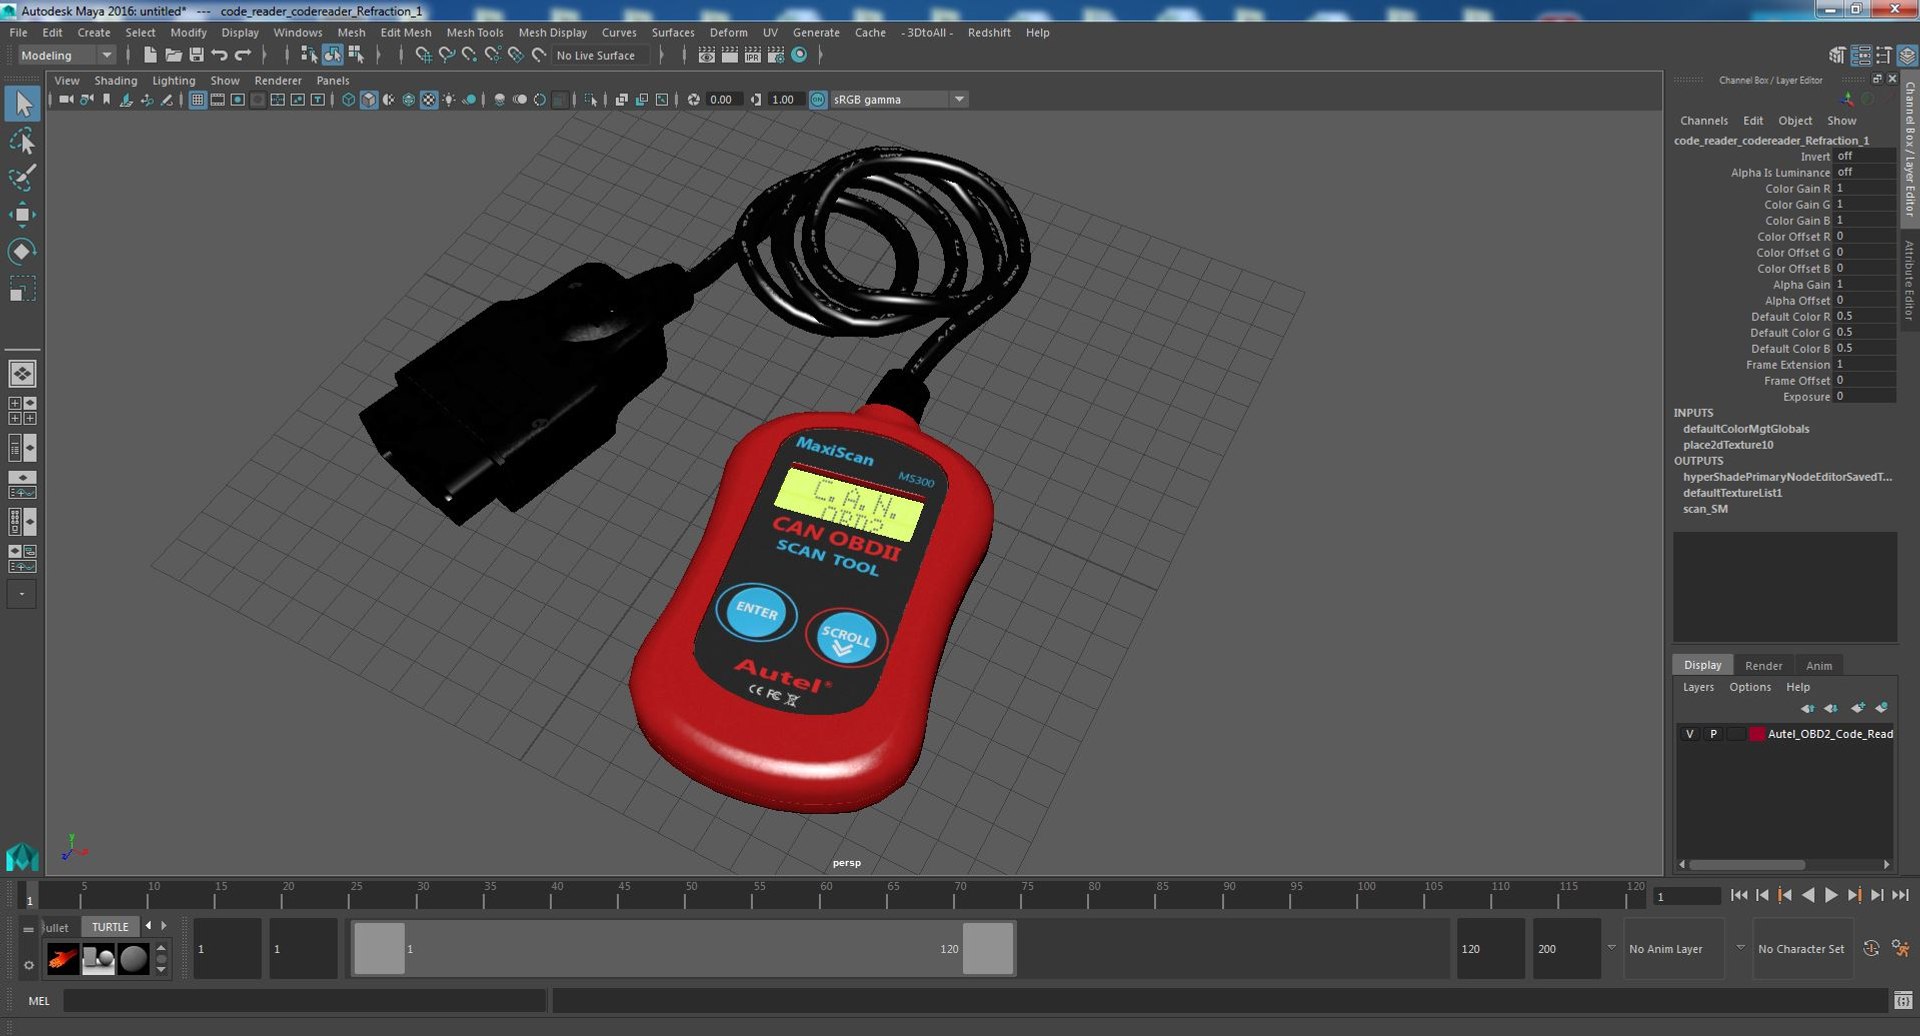The width and height of the screenshot is (1920, 1036).
Task: Open Hypershade from status line
Action: (x=799, y=55)
